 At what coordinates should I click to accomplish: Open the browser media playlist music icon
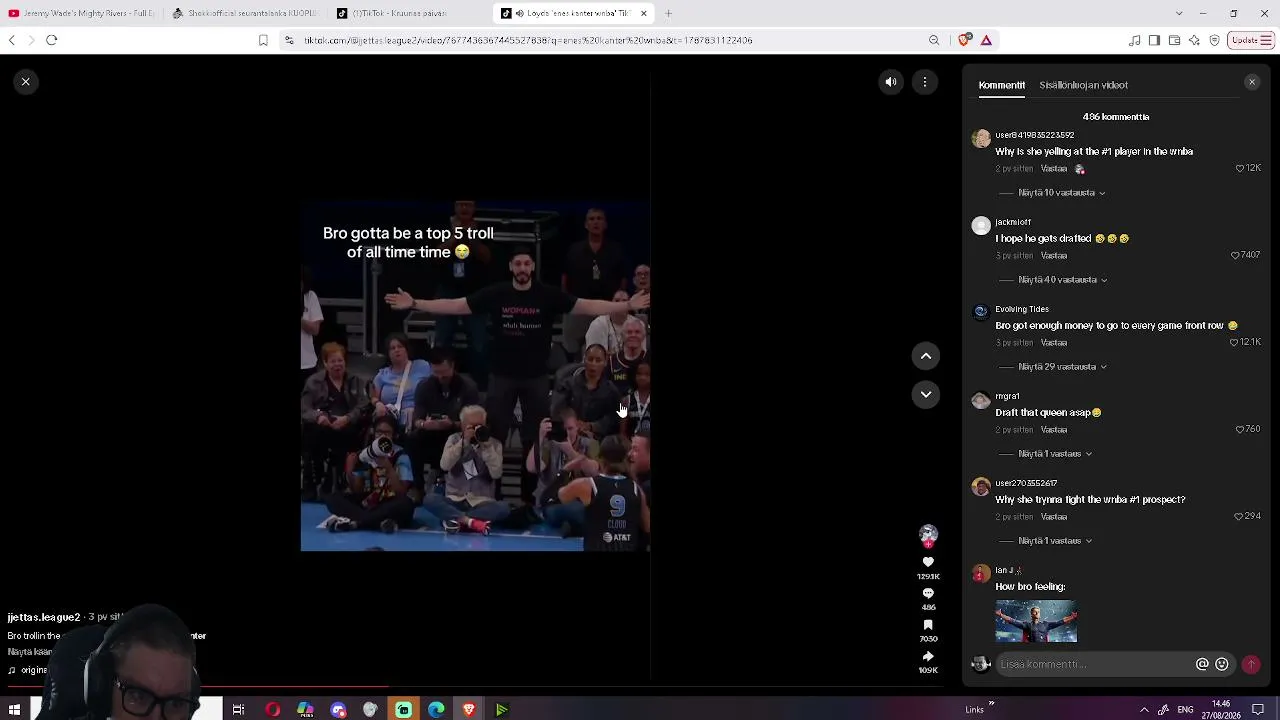tap(1134, 40)
